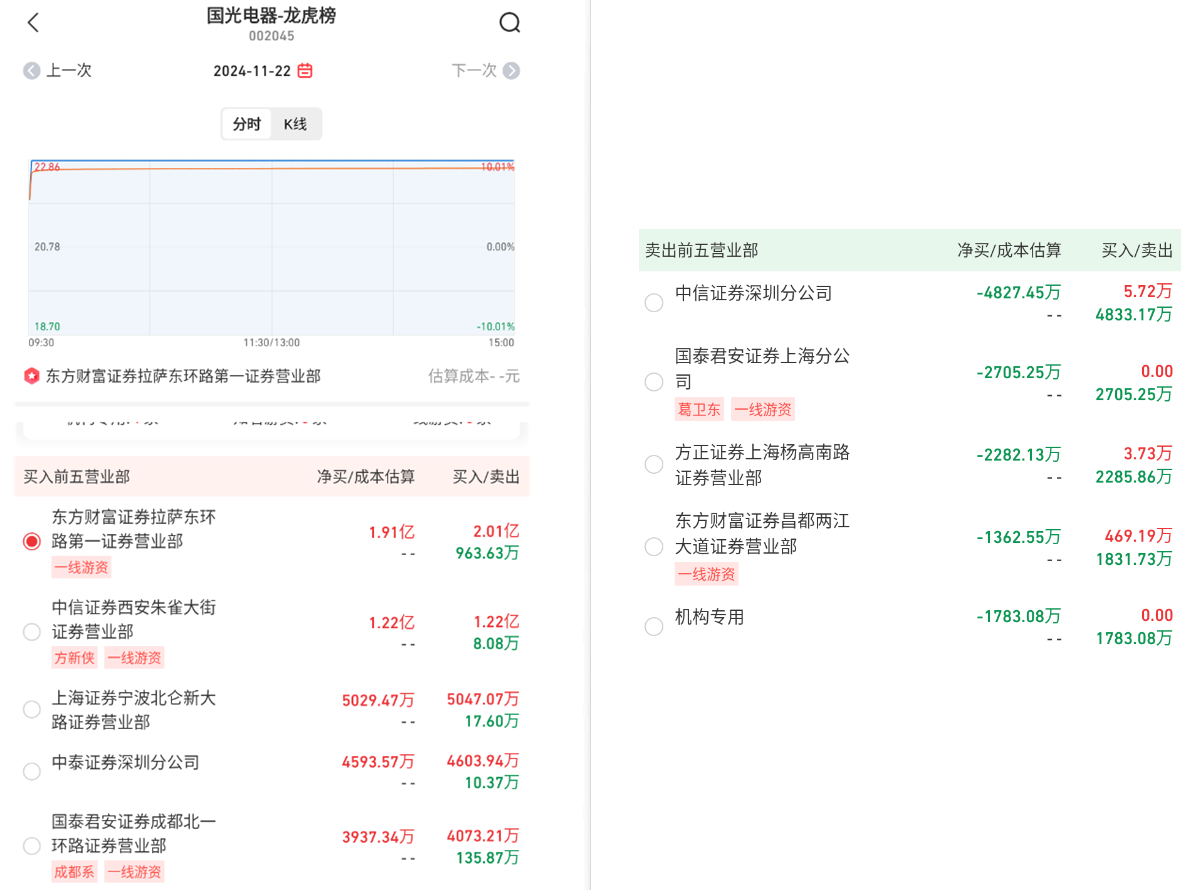Go to next record via right arrow icon

(511, 71)
